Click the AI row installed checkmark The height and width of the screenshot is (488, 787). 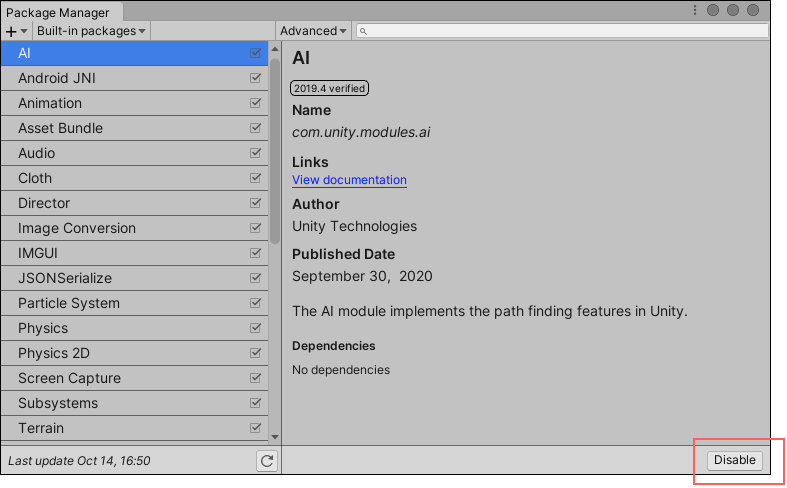pyautogui.click(x=255, y=53)
